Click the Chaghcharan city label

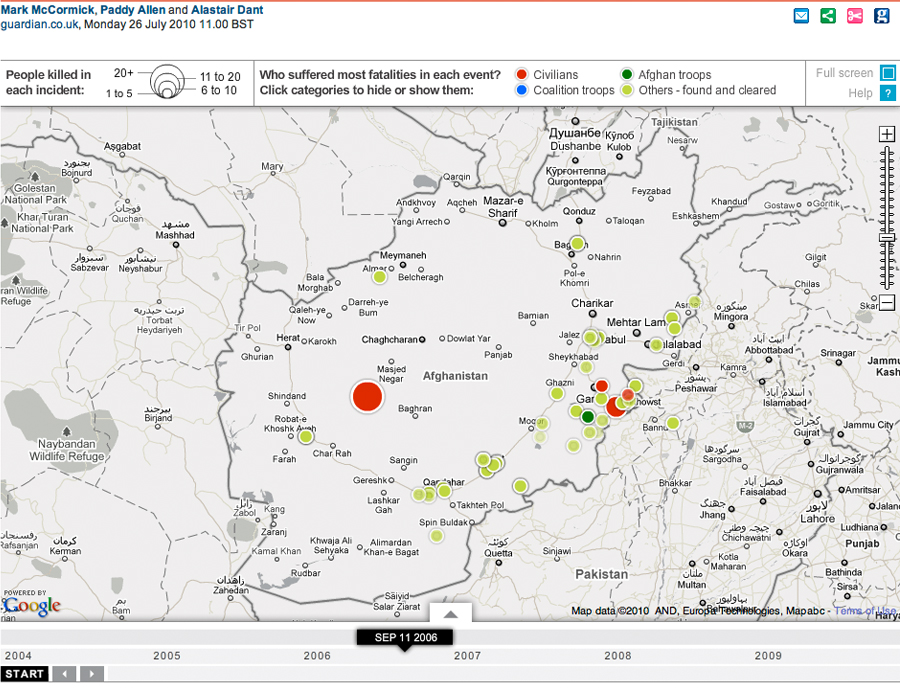[x=389, y=340]
